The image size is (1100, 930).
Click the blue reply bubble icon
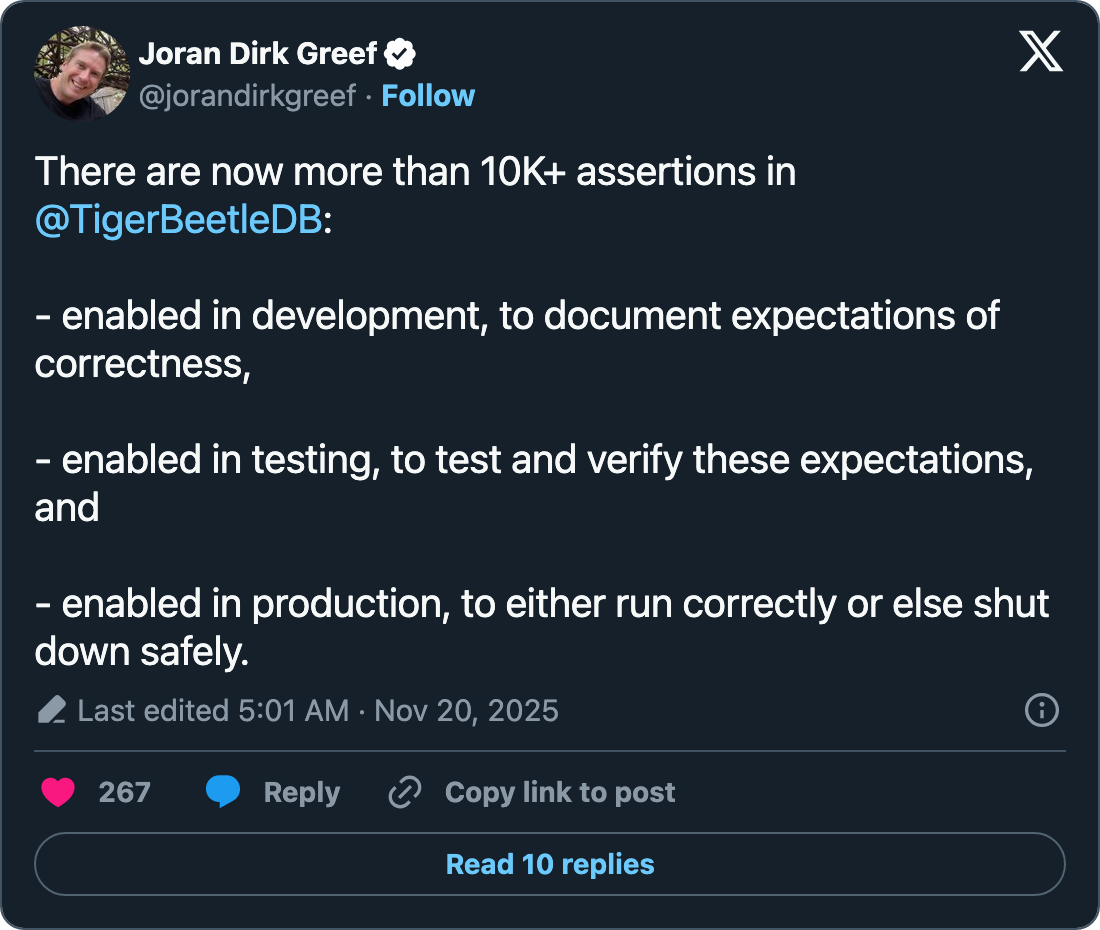click(x=222, y=793)
